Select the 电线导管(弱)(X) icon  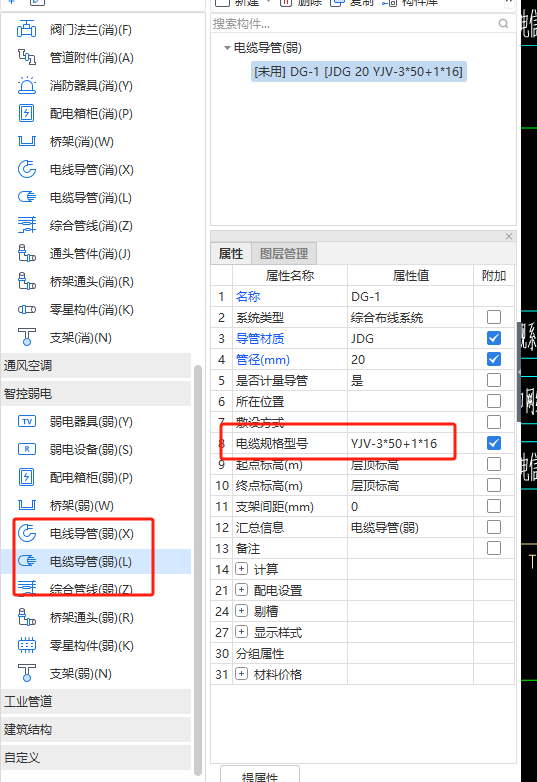26,533
